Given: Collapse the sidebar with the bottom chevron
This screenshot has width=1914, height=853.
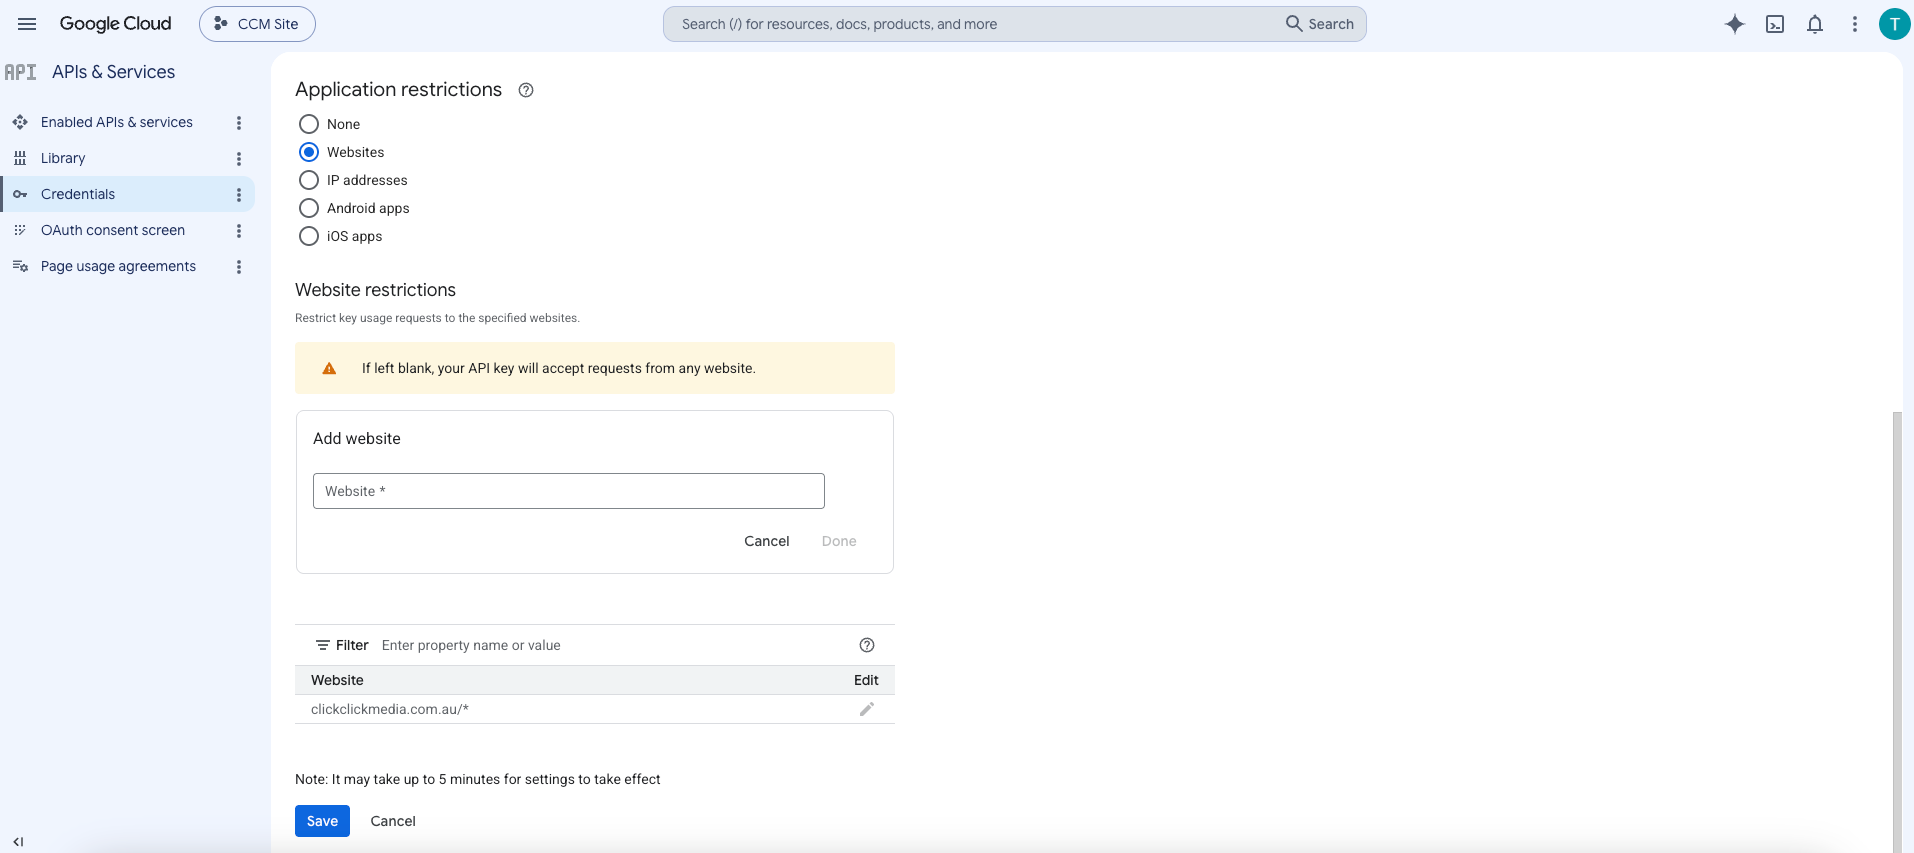Looking at the screenshot, I should click(x=18, y=842).
